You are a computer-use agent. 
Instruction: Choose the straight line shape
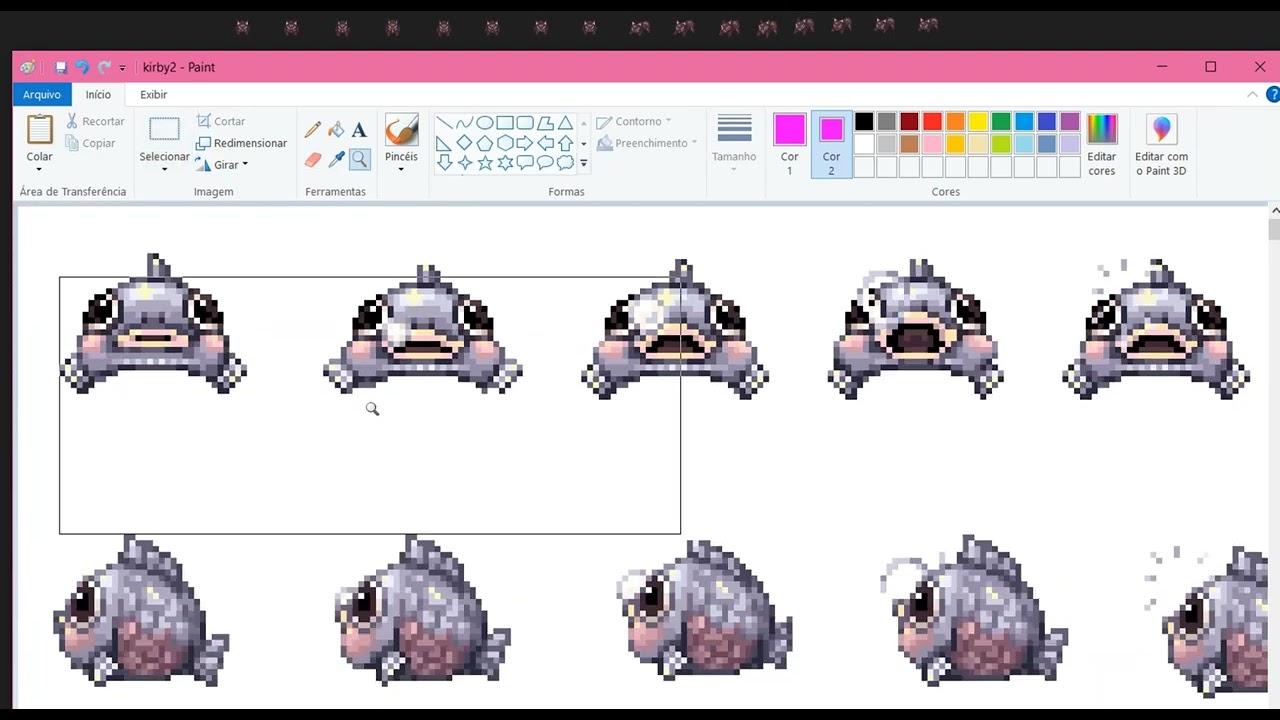point(444,123)
